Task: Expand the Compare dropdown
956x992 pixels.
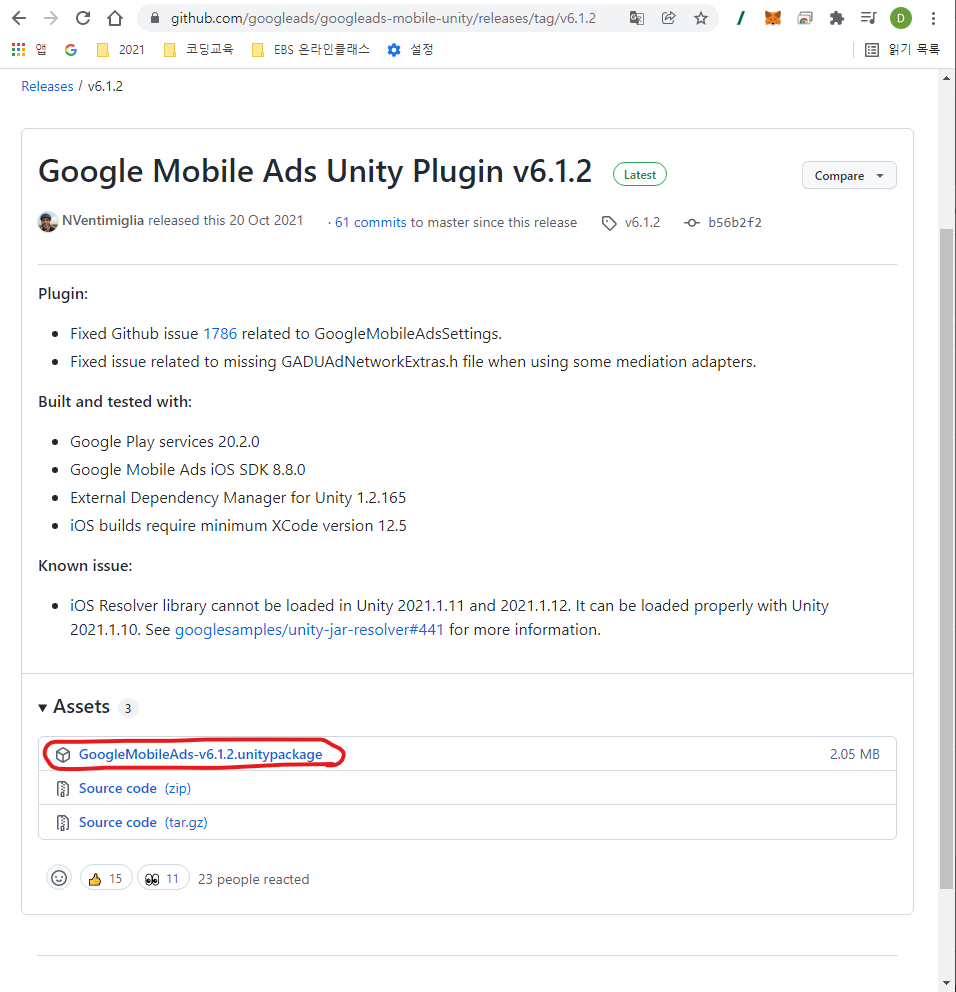Action: coord(849,175)
